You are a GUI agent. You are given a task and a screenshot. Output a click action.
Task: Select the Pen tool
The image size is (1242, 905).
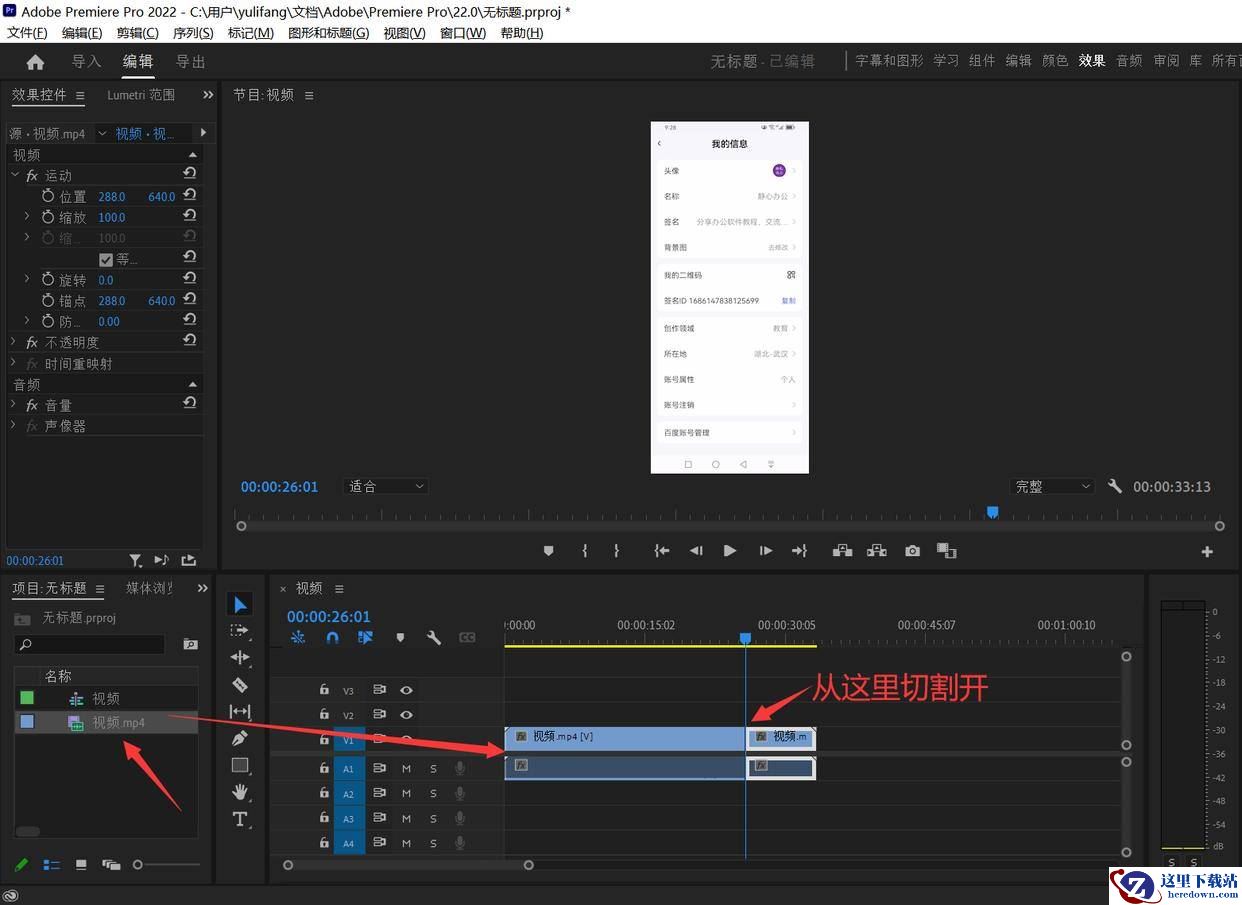pyautogui.click(x=240, y=738)
